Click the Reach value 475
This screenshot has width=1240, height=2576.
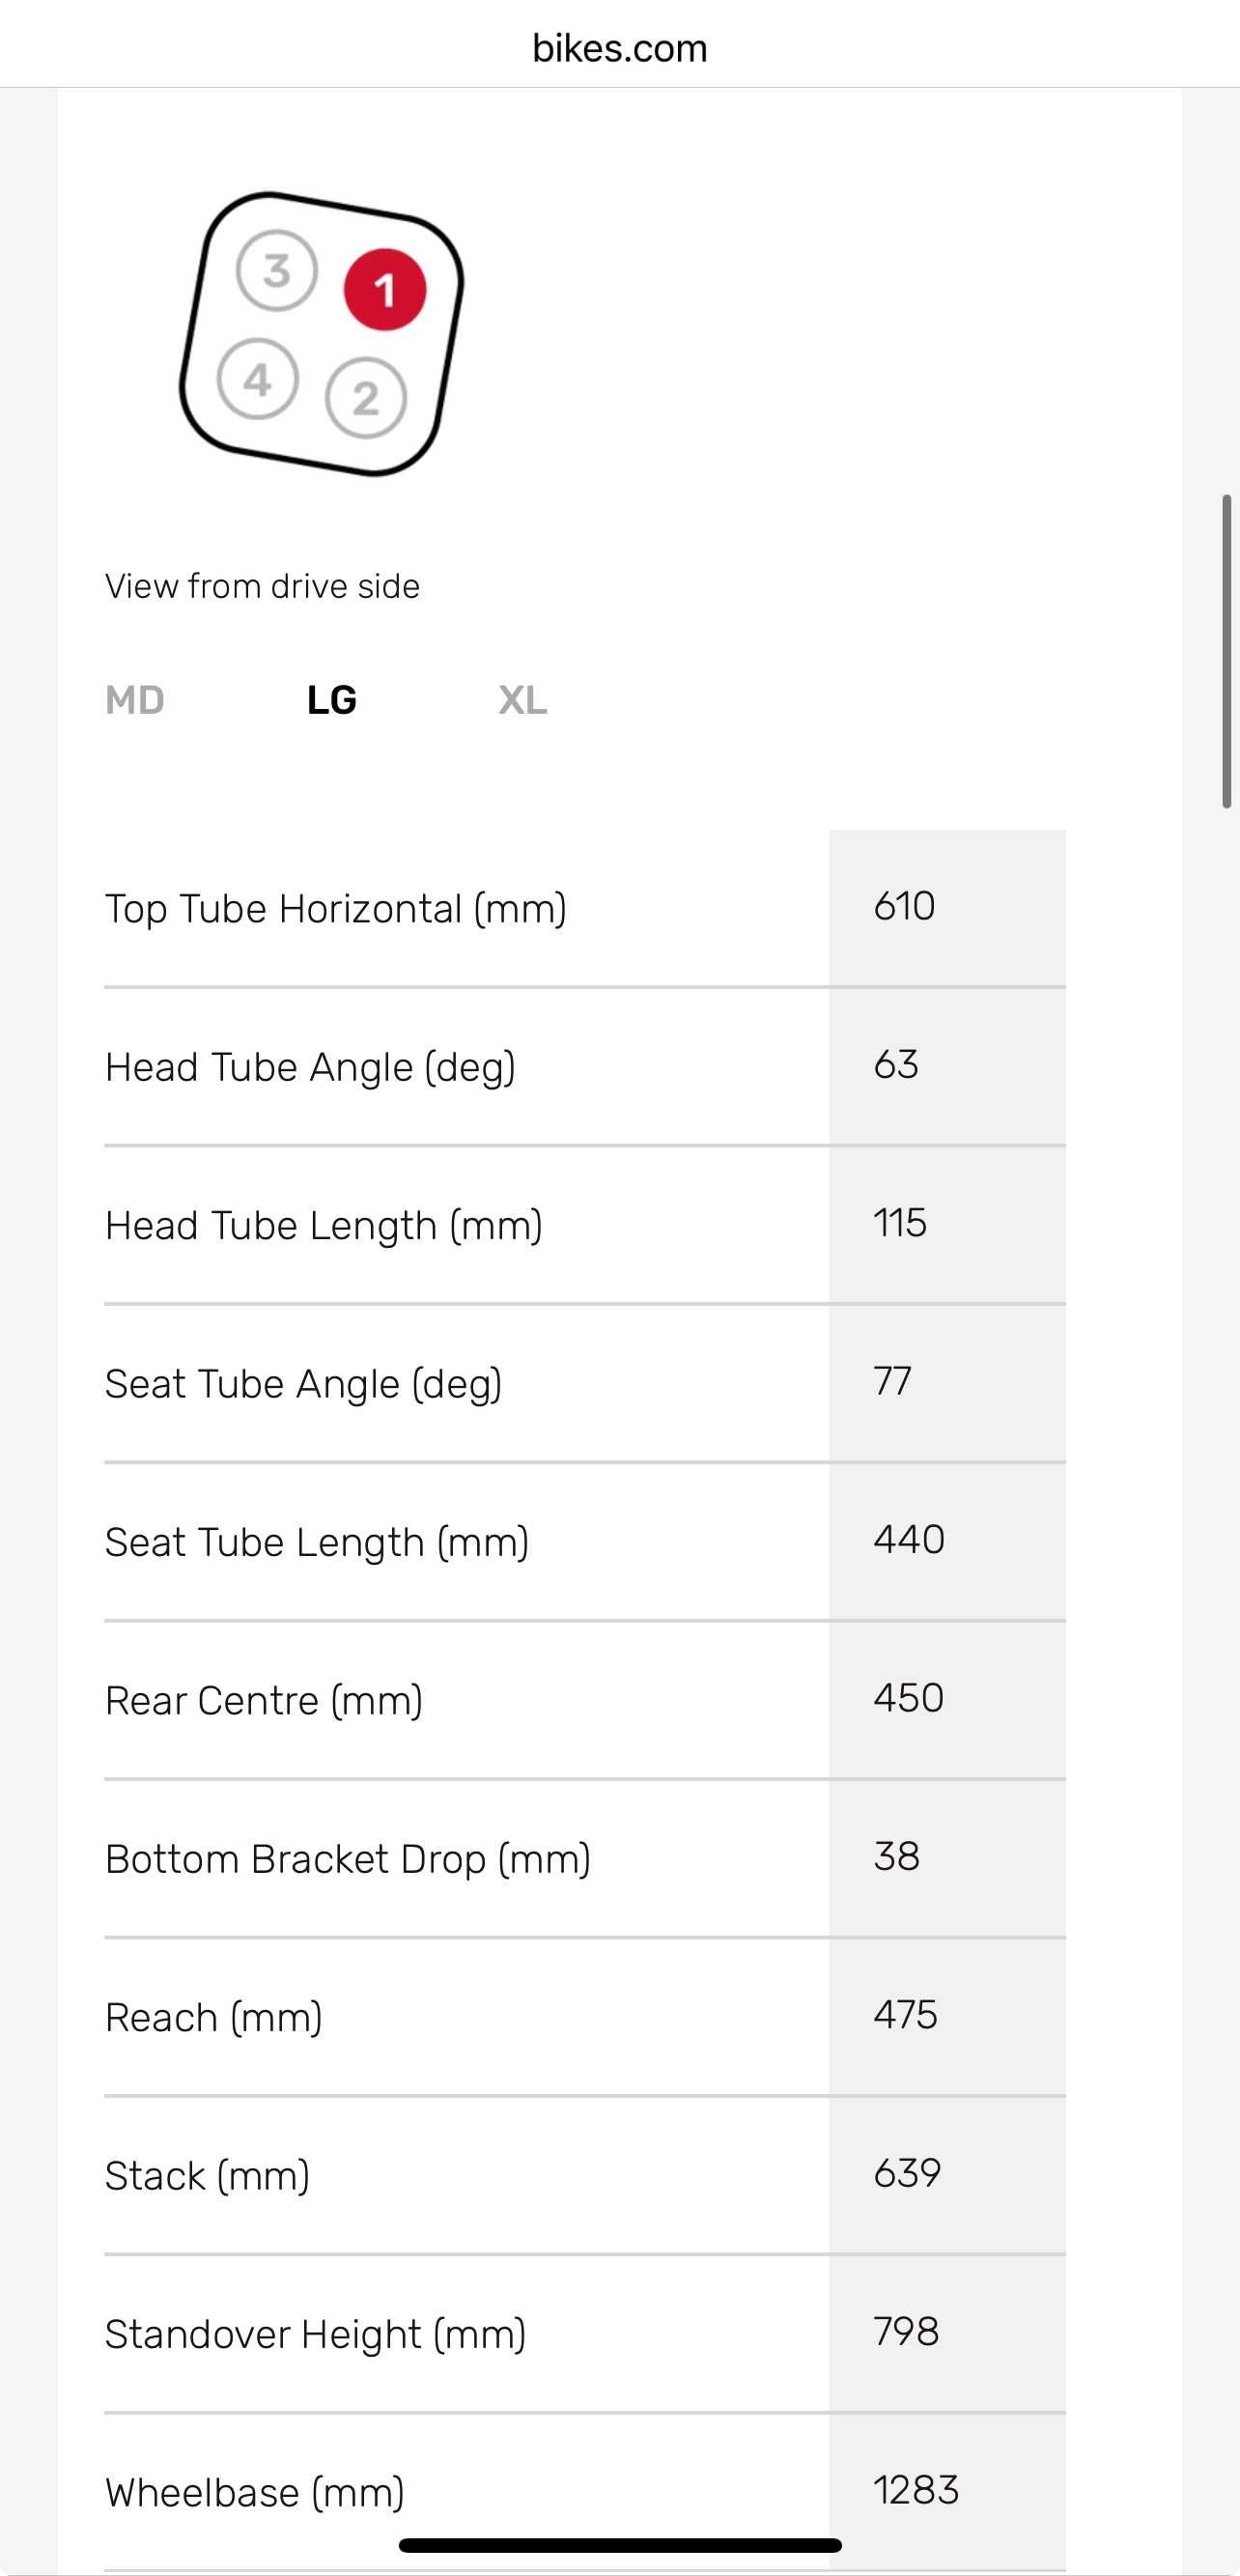[x=906, y=2014]
